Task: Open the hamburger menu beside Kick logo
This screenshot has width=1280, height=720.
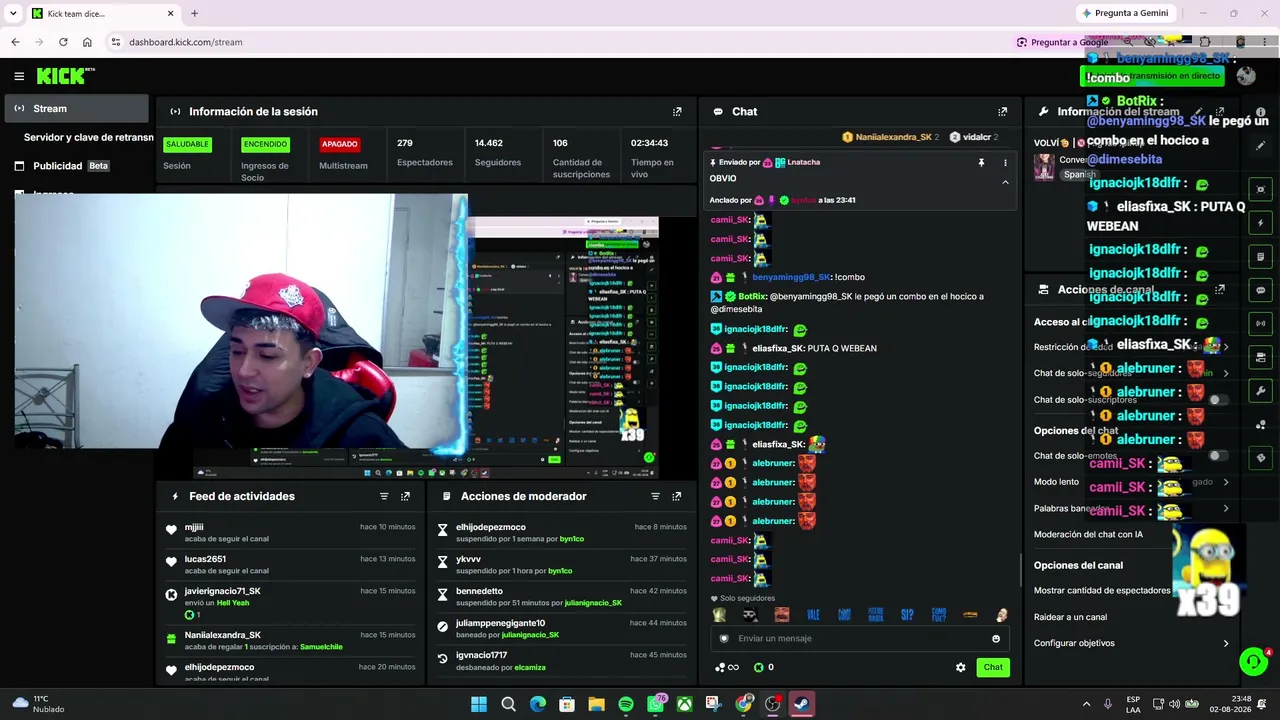Action: (x=19, y=76)
